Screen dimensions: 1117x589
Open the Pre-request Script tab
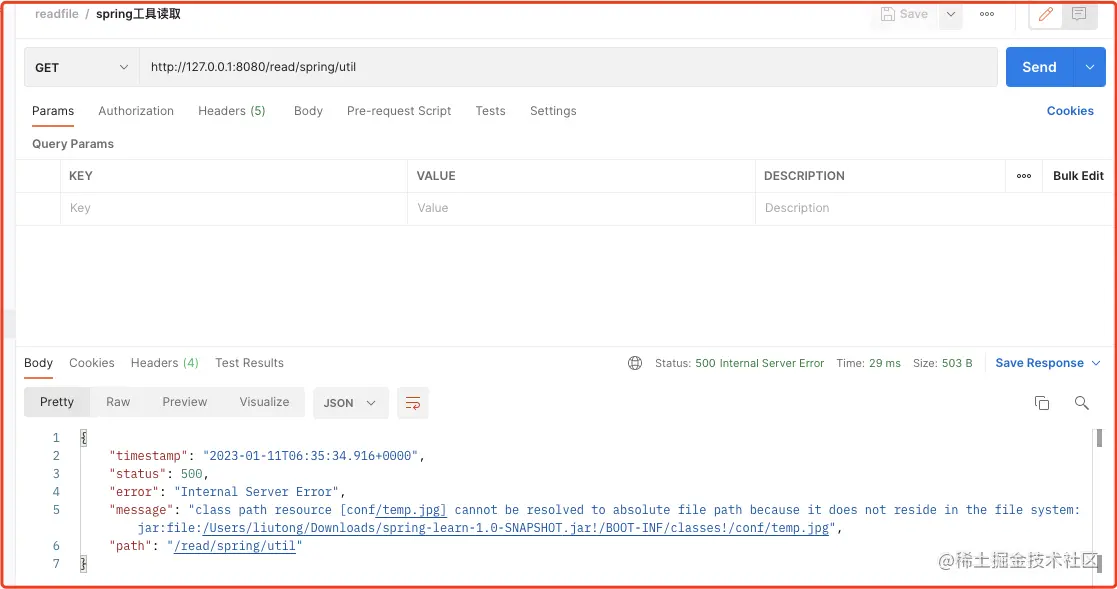tap(399, 111)
